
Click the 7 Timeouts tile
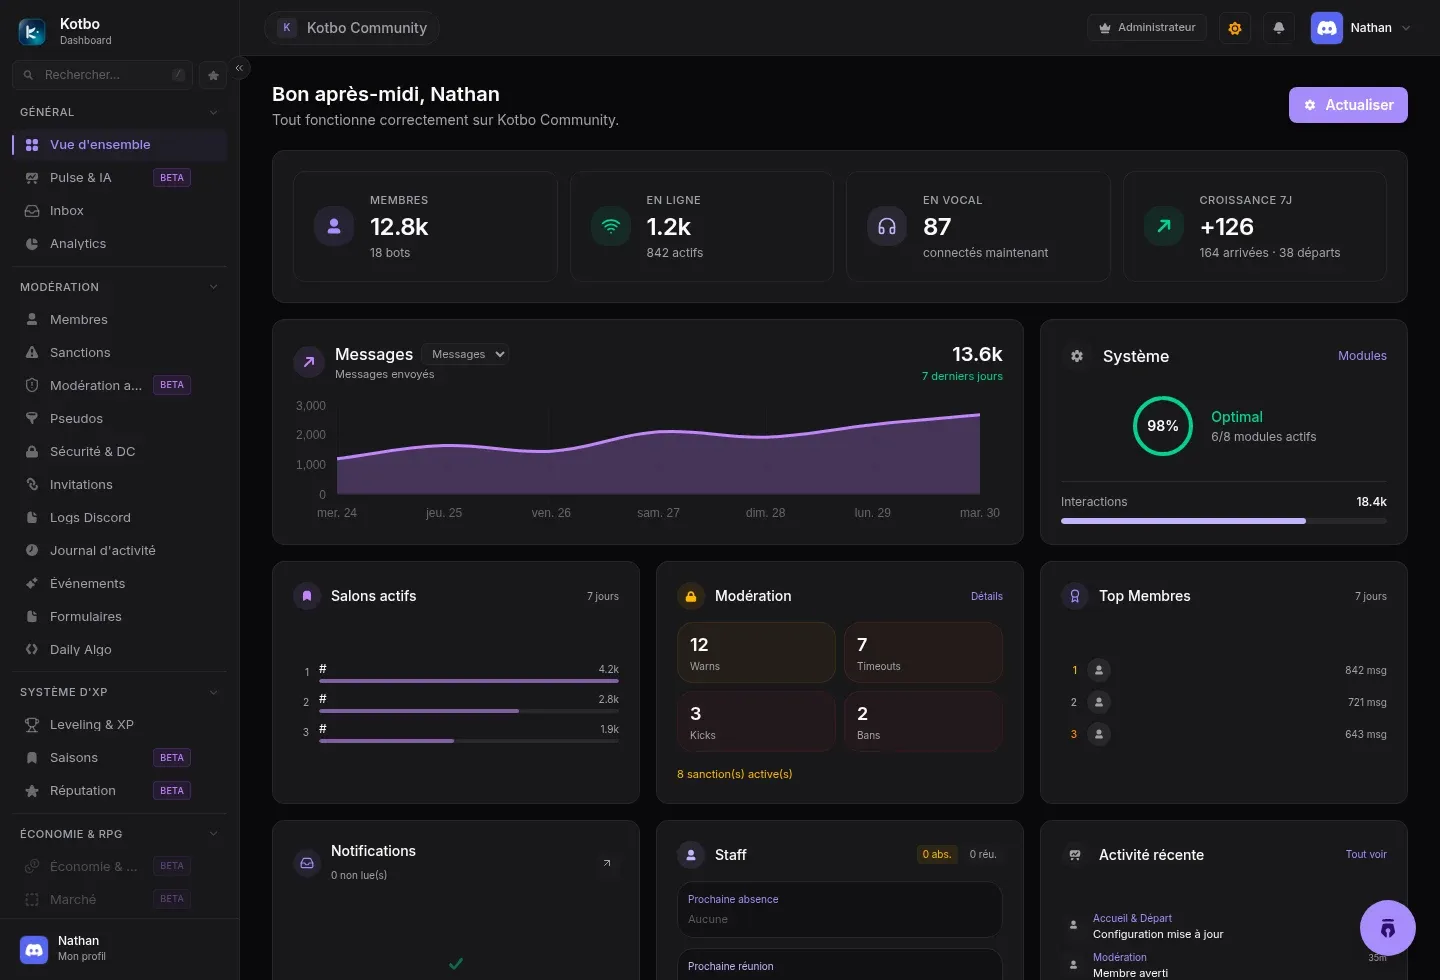coord(923,652)
